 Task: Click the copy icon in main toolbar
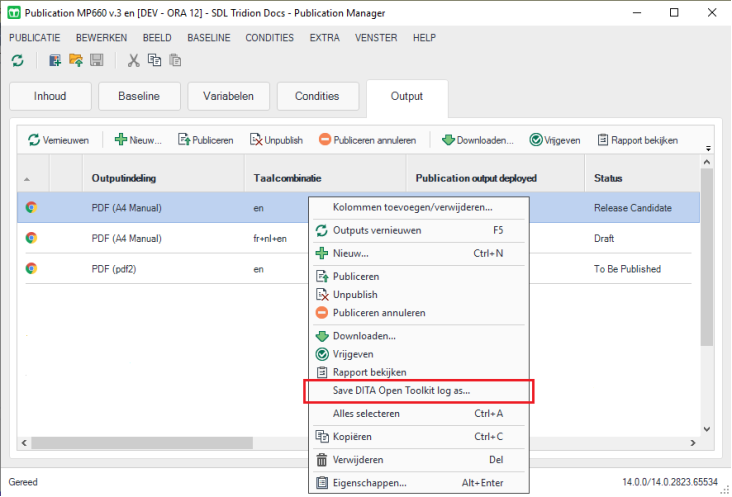pyautogui.click(x=155, y=60)
